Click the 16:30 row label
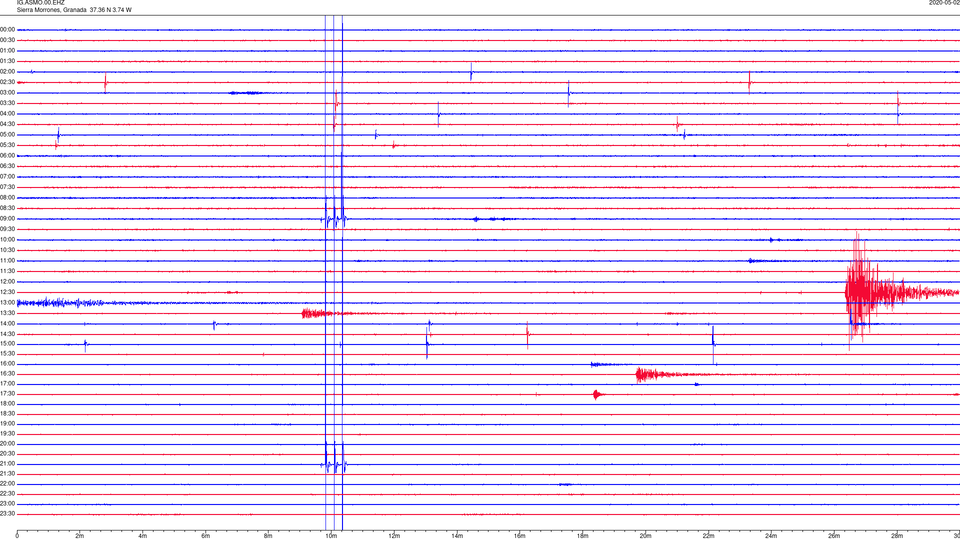Viewport: 960px width, 540px height. 7,373
